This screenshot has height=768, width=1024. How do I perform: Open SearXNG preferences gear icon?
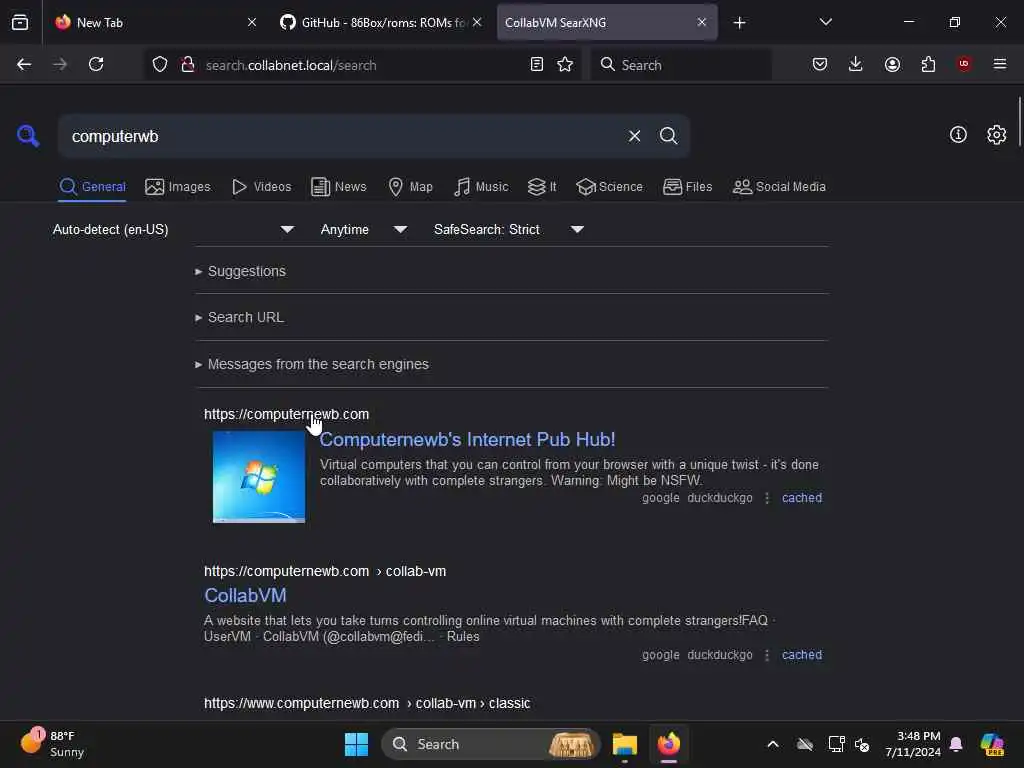click(996, 135)
